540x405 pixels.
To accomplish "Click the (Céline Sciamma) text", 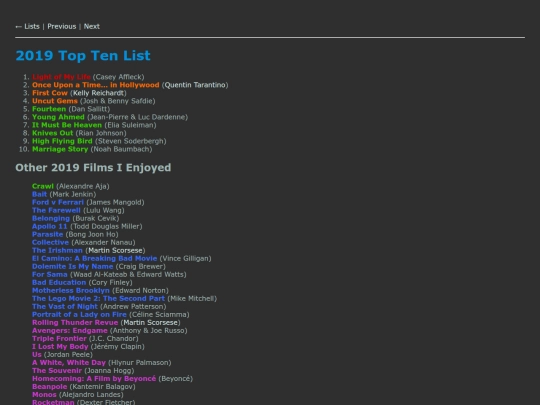I will [159, 315].
